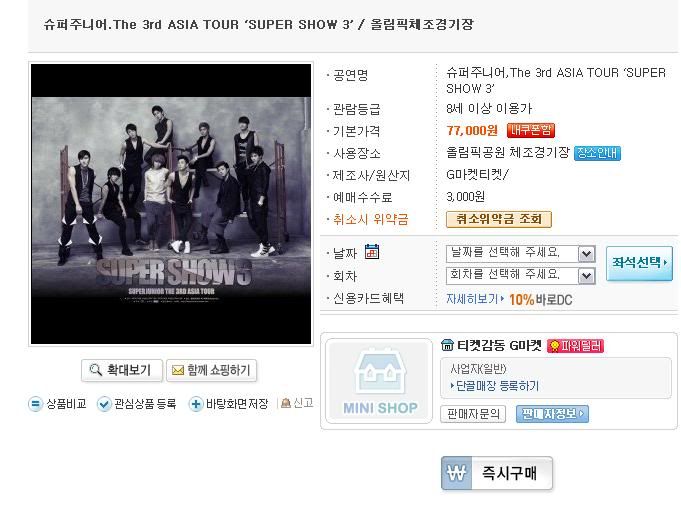Viewport: 681px width, 517px height.
Task: Click the 내쿠폰함 coupon badge
Action: [531, 130]
